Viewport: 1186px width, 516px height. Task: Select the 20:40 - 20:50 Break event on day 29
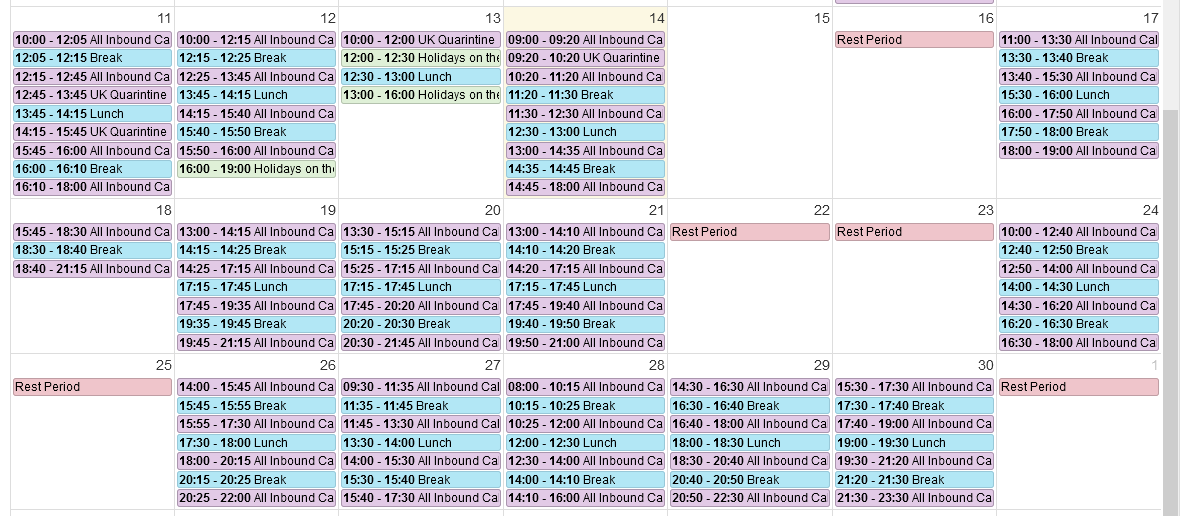point(750,480)
